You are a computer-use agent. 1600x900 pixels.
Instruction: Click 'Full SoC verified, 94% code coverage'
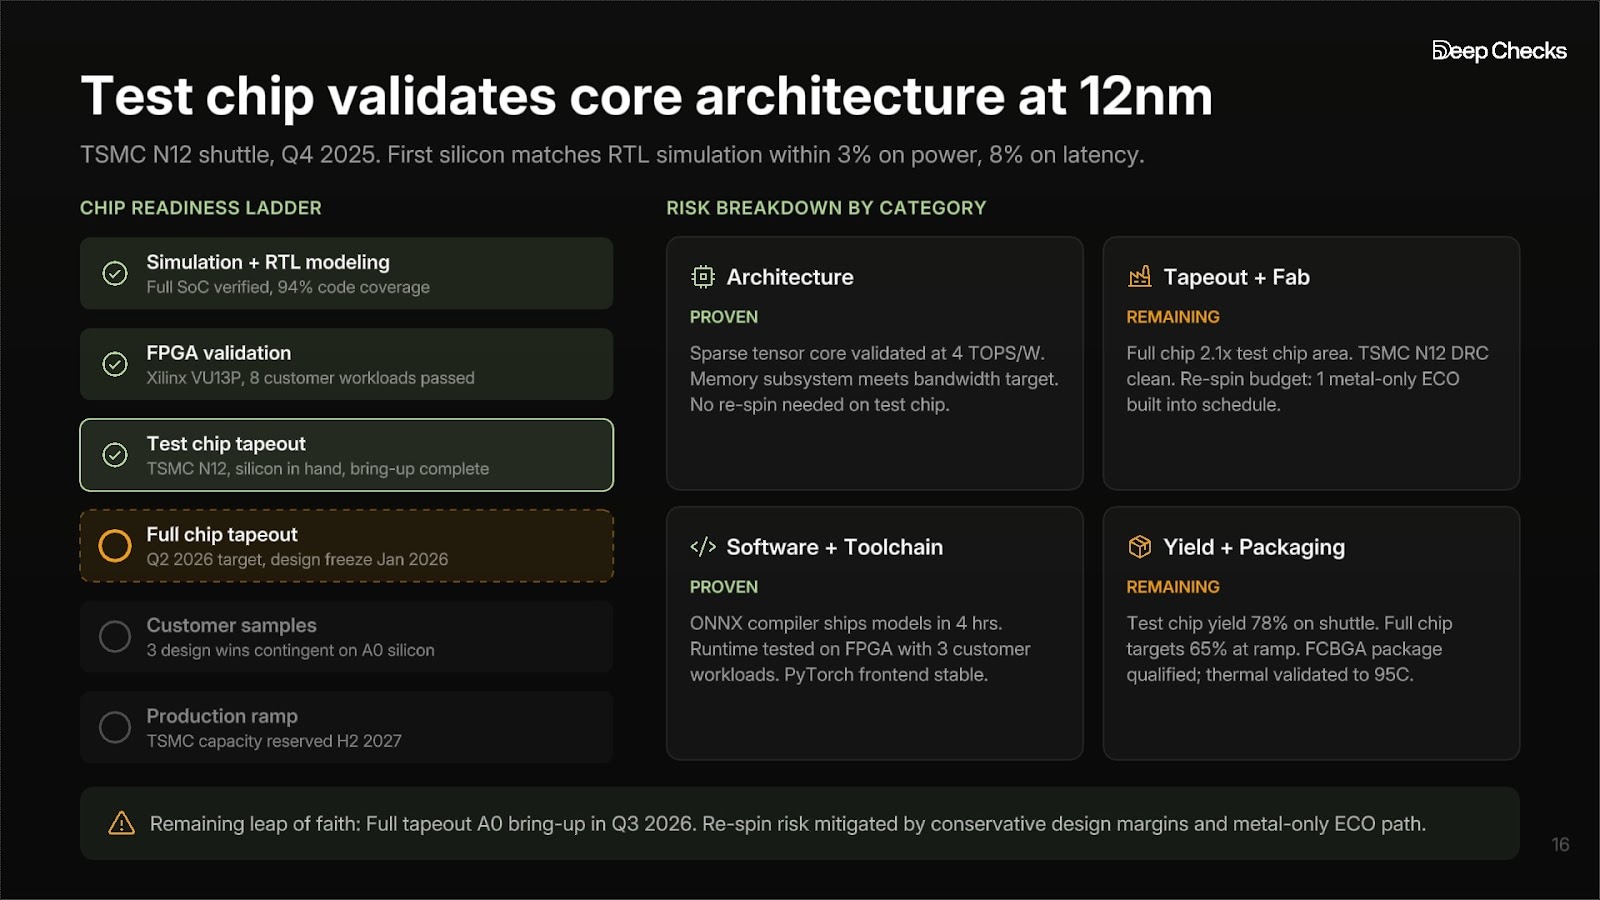288,287
